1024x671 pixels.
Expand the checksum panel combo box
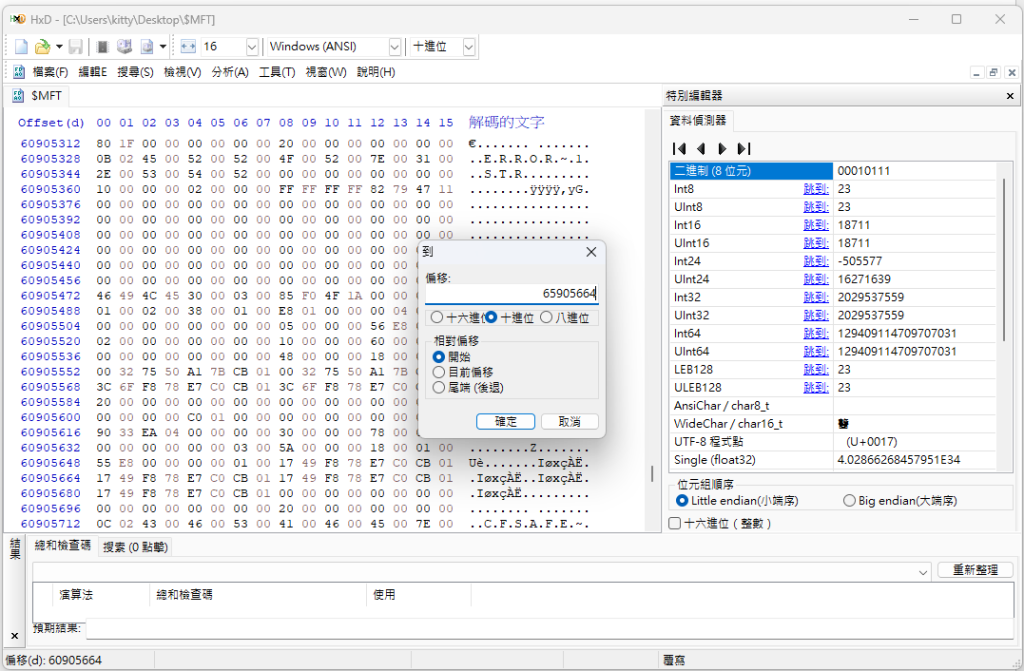tap(923, 572)
